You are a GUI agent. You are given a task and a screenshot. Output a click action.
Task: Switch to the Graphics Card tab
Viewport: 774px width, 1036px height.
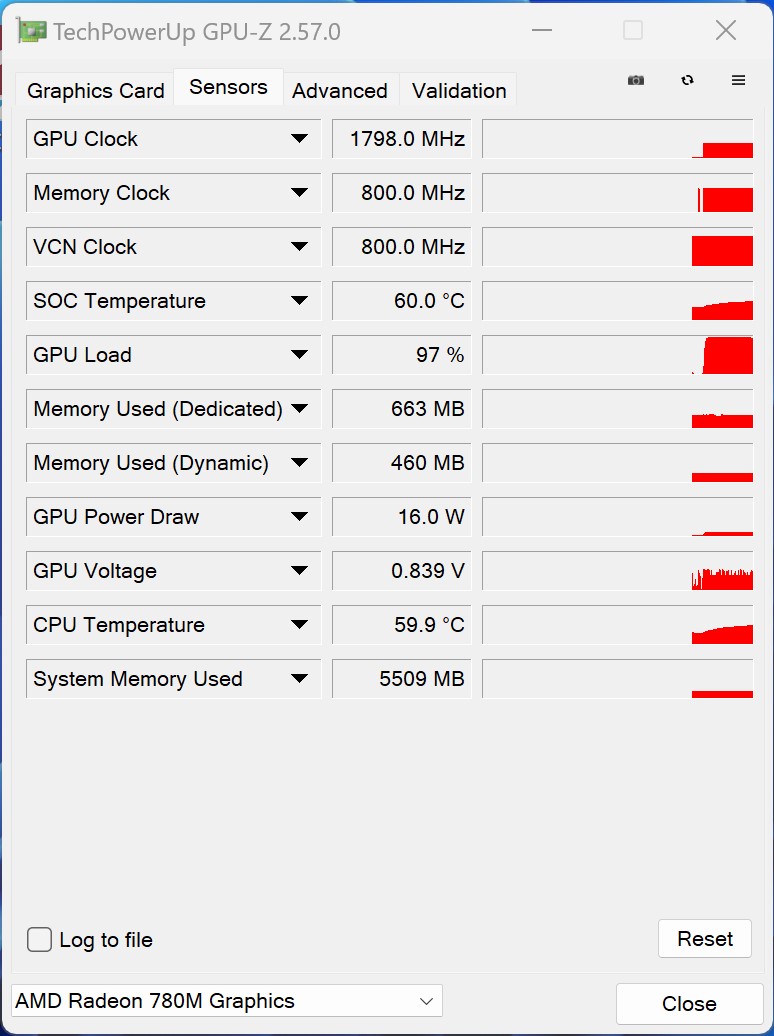point(95,91)
